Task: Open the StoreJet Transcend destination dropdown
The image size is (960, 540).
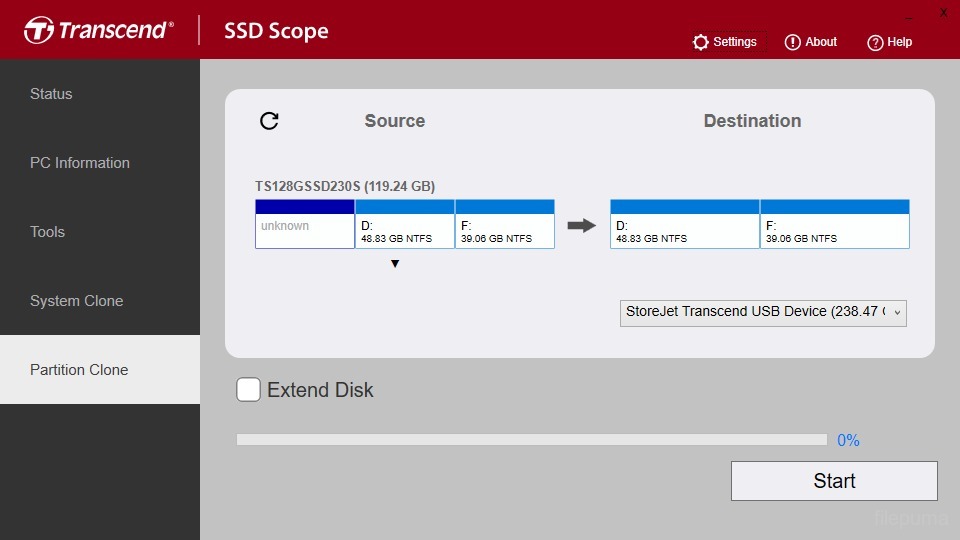Action: pos(763,312)
